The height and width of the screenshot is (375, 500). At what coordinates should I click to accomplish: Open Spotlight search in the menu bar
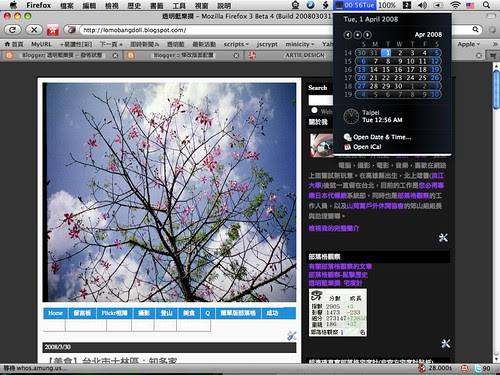[486, 5]
